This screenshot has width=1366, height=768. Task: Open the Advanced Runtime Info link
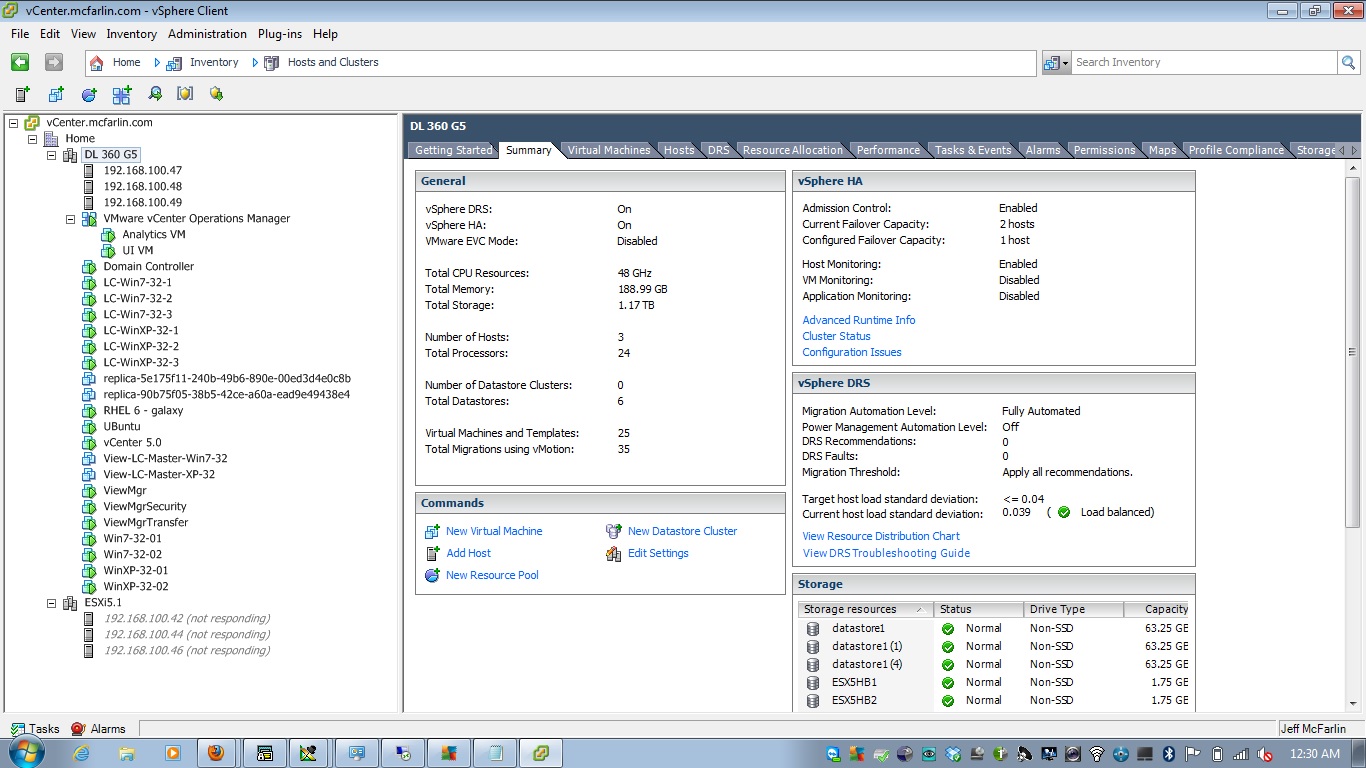click(859, 320)
